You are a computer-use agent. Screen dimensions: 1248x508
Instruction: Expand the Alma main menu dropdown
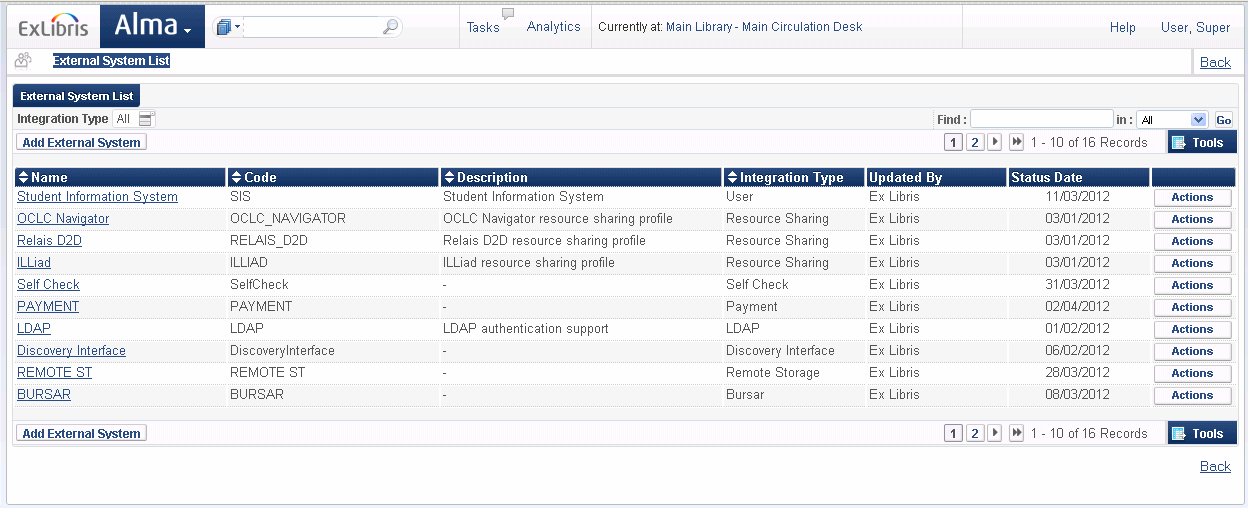pos(152,27)
